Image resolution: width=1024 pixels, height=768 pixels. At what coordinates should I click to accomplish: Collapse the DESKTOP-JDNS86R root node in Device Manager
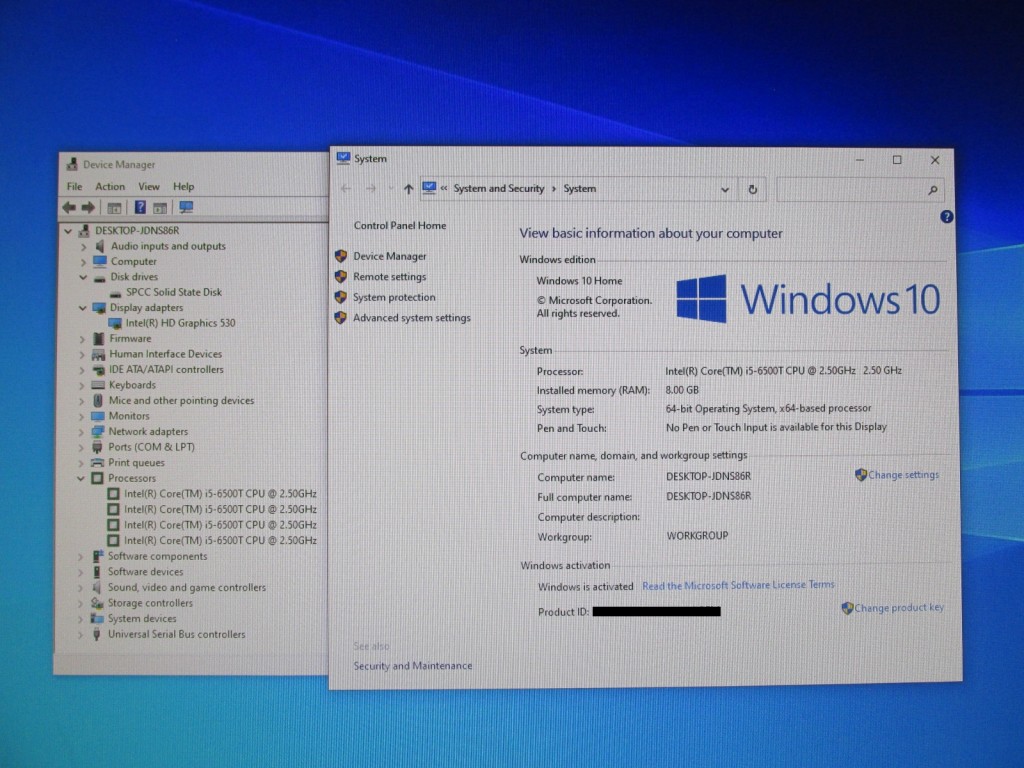[x=68, y=231]
